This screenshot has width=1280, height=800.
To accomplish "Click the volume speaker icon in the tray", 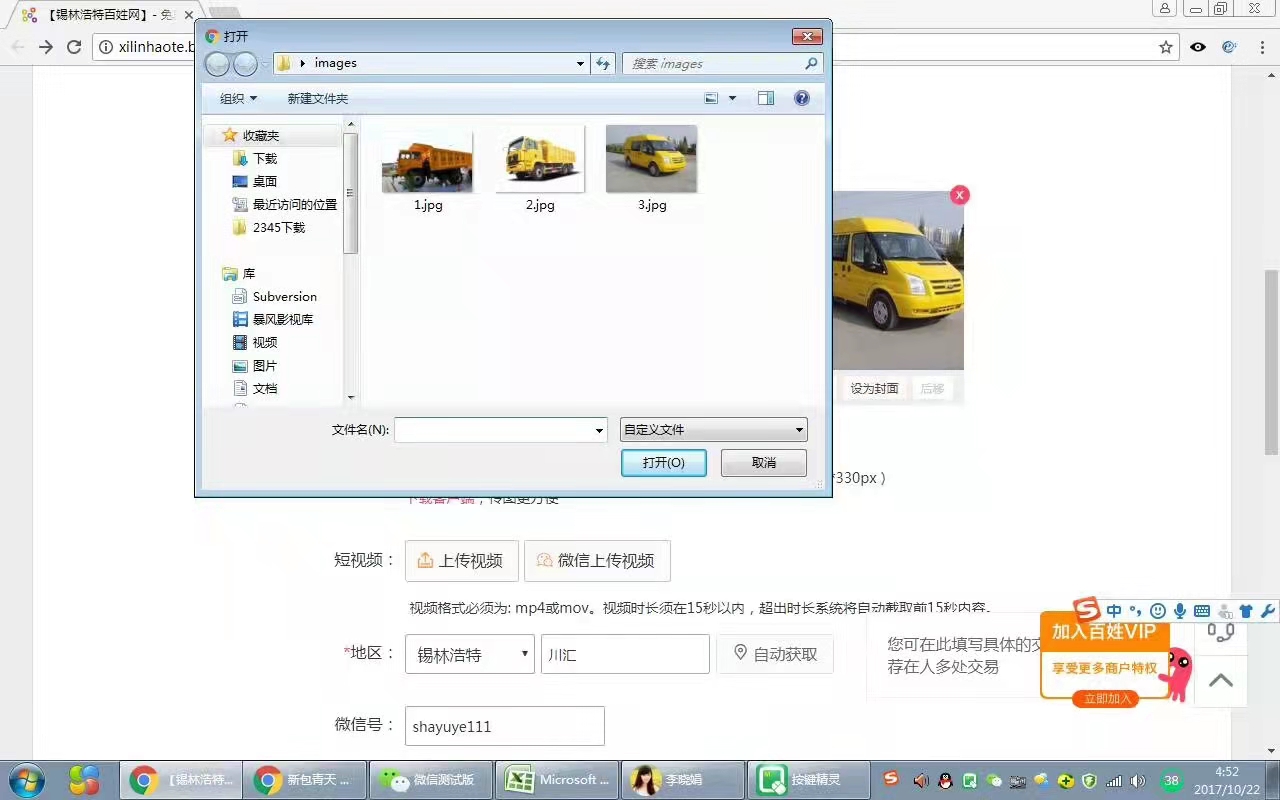I will click(1137, 780).
